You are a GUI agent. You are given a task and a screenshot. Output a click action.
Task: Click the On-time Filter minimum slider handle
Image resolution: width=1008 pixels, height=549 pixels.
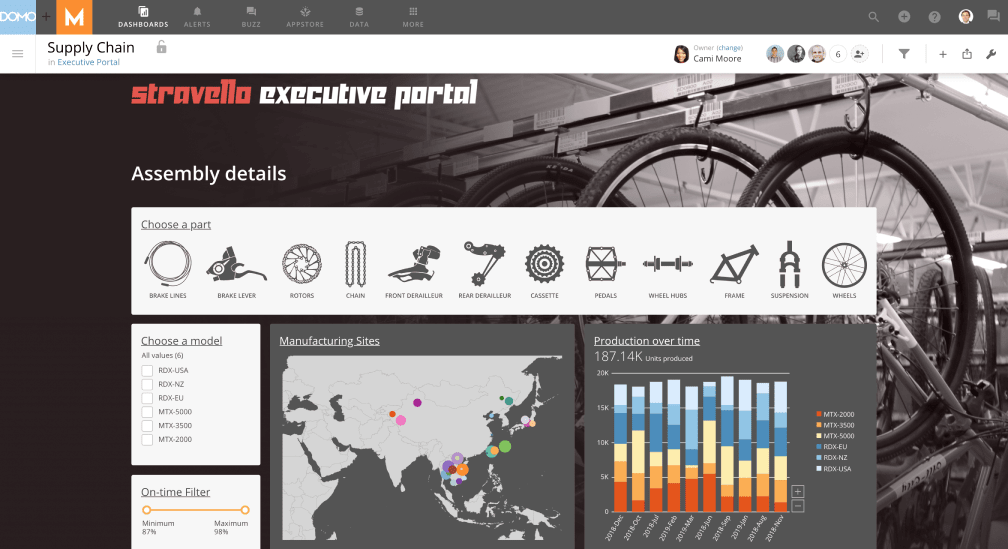[x=147, y=510]
